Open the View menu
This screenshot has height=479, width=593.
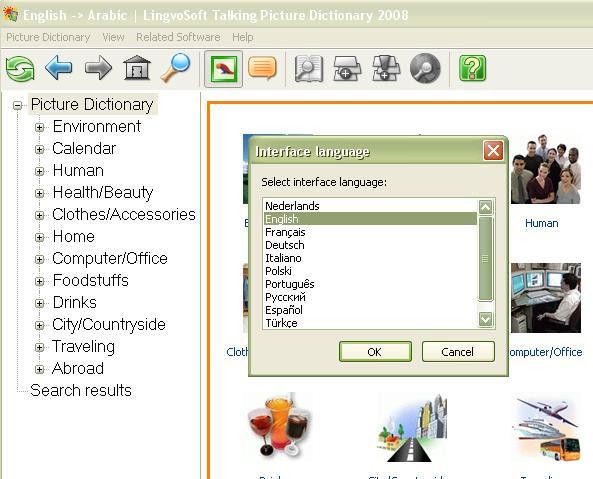point(113,37)
